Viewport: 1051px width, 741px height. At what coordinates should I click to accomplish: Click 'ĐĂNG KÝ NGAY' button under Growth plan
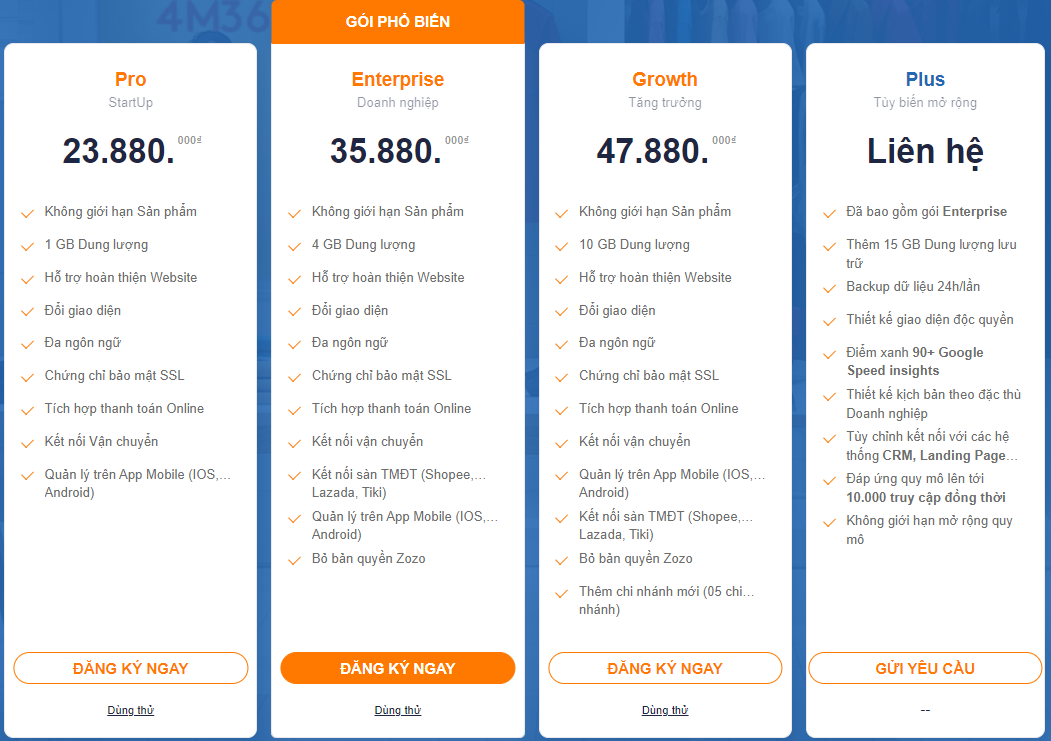pos(665,668)
